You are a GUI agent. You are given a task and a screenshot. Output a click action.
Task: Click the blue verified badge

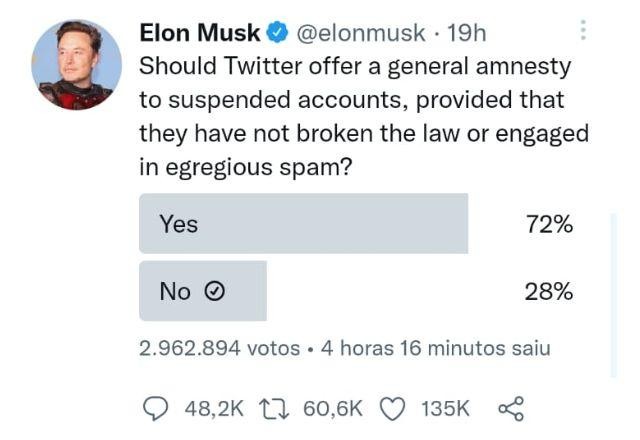276,33
